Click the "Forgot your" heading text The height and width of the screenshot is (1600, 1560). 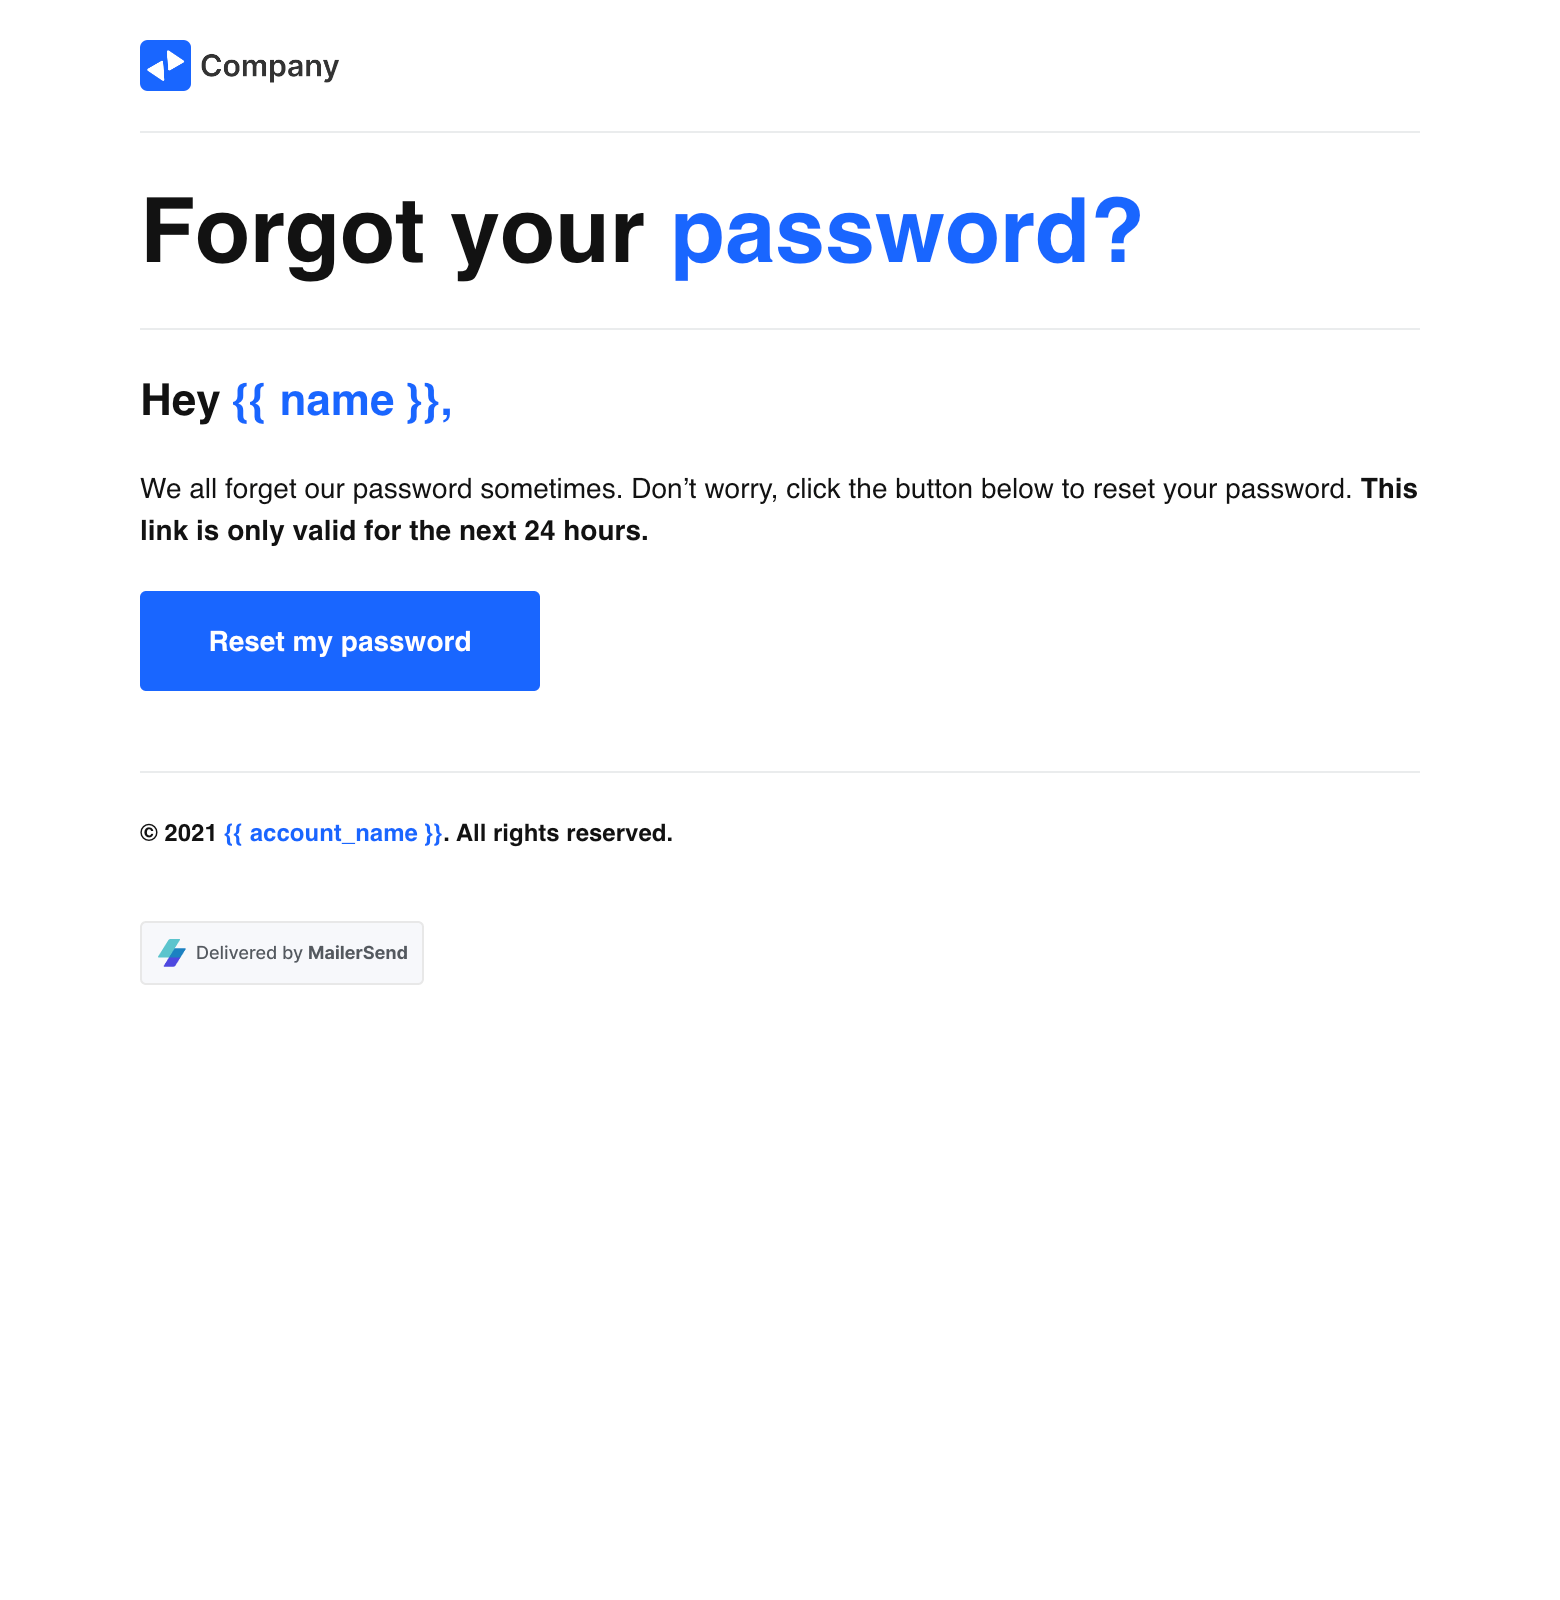coord(392,232)
